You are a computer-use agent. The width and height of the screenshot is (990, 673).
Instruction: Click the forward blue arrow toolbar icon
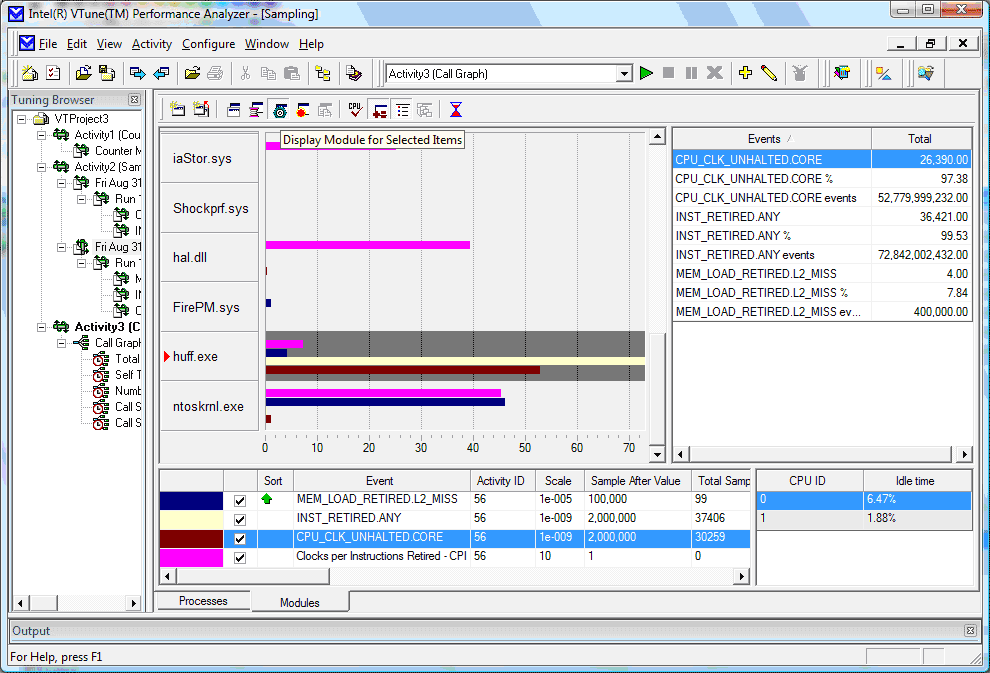pos(137,73)
